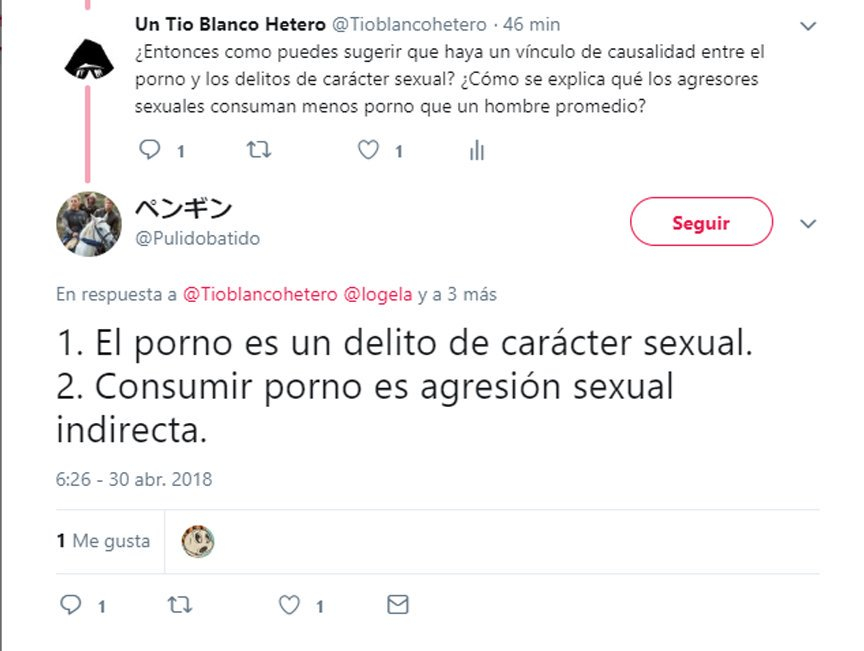Follow @Pulidobatido with Seguir button
The image size is (864, 651).
[x=701, y=222]
